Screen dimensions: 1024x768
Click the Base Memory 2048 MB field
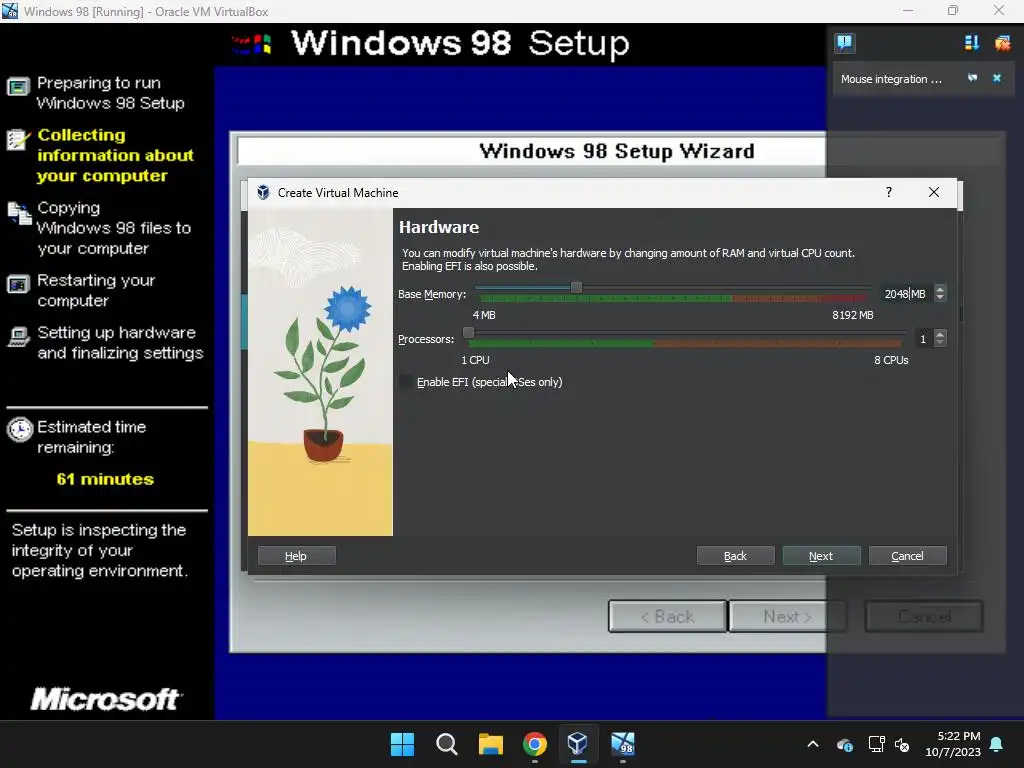tap(905, 294)
